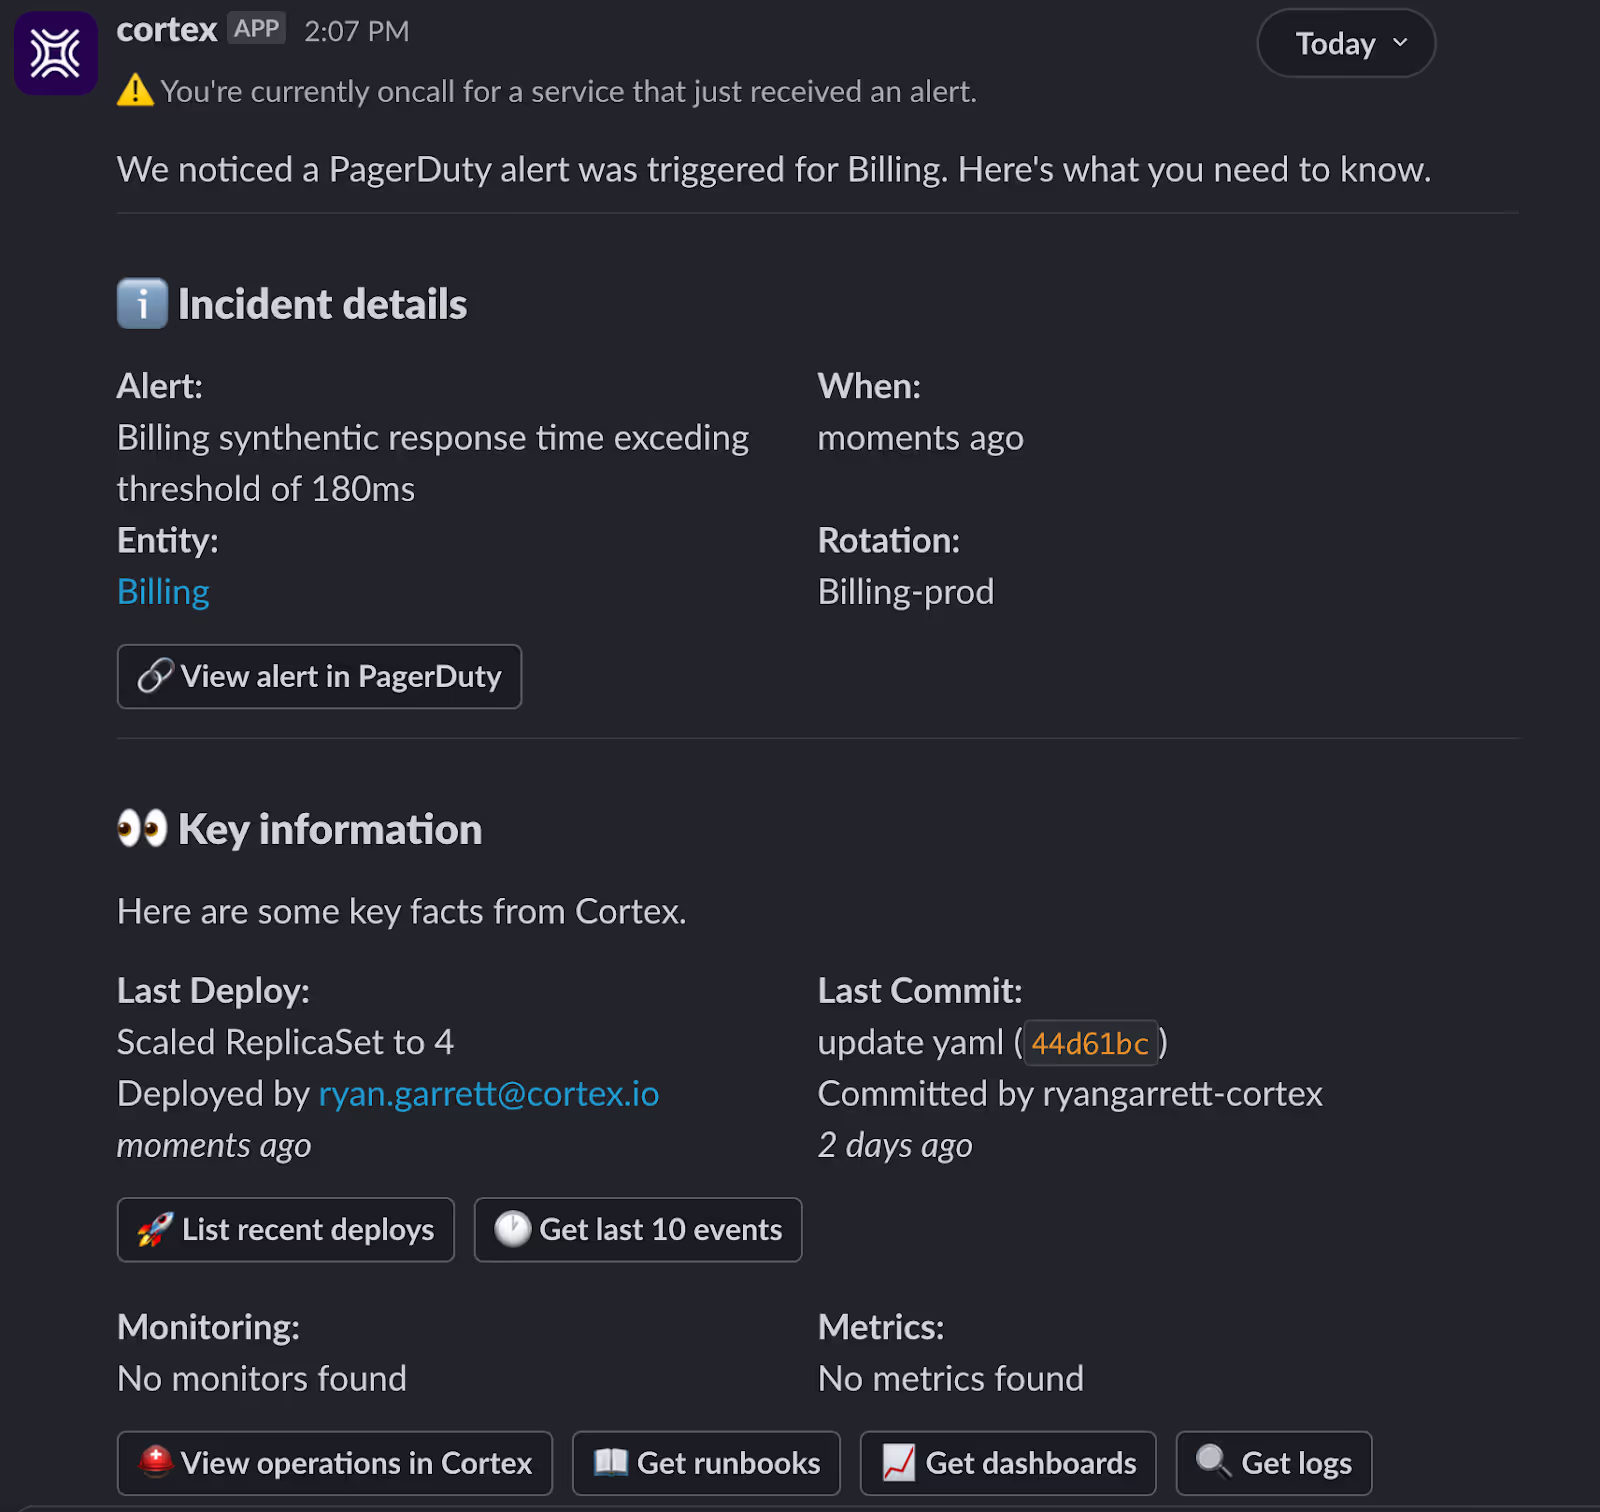Click the commit hash 44d61bc
The width and height of the screenshot is (1600, 1512).
[x=1089, y=1043]
